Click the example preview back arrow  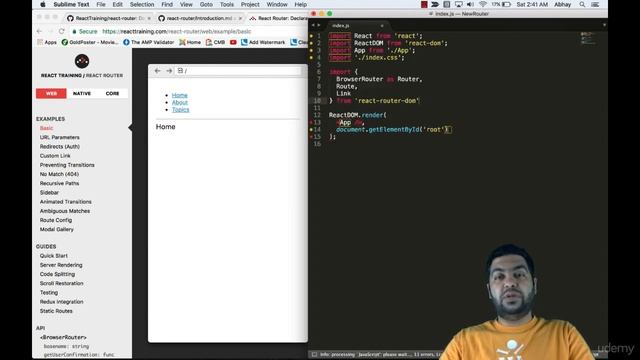click(x=157, y=71)
